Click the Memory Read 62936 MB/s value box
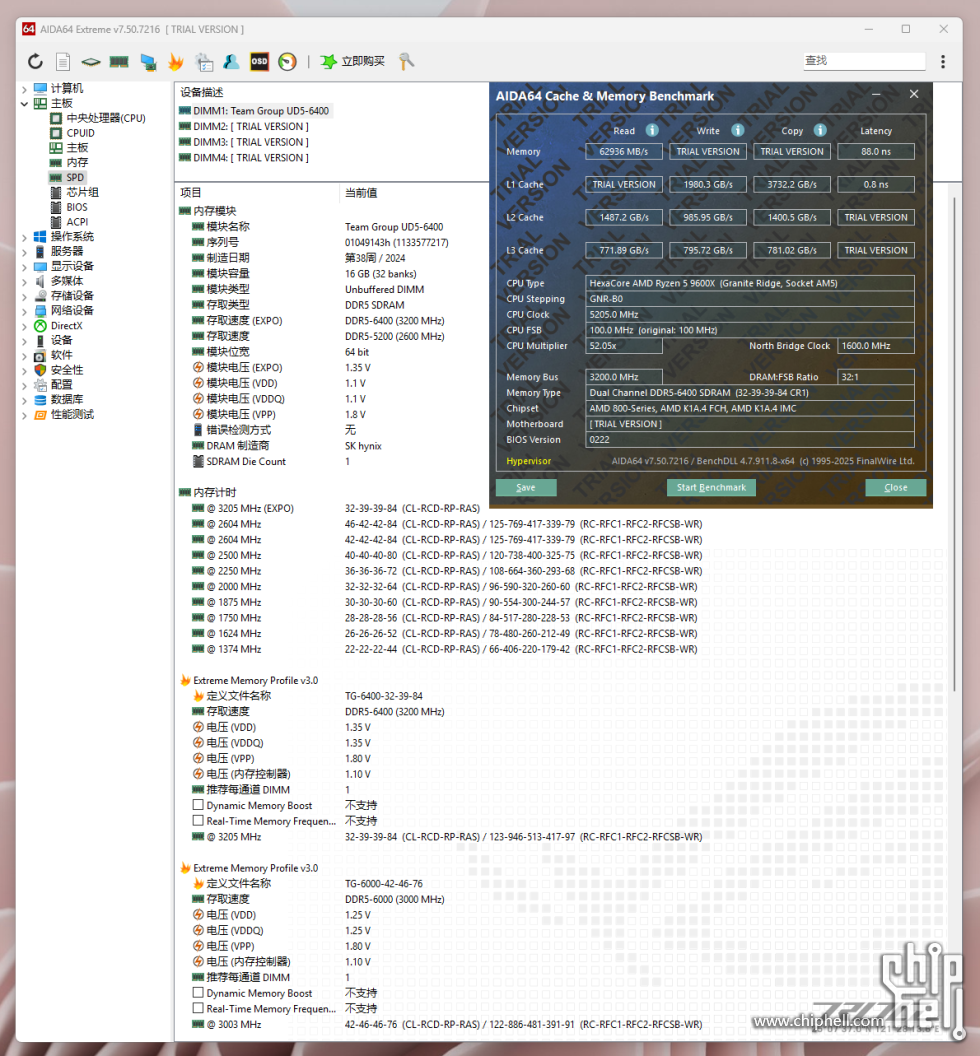The image size is (980, 1056). pos(624,152)
